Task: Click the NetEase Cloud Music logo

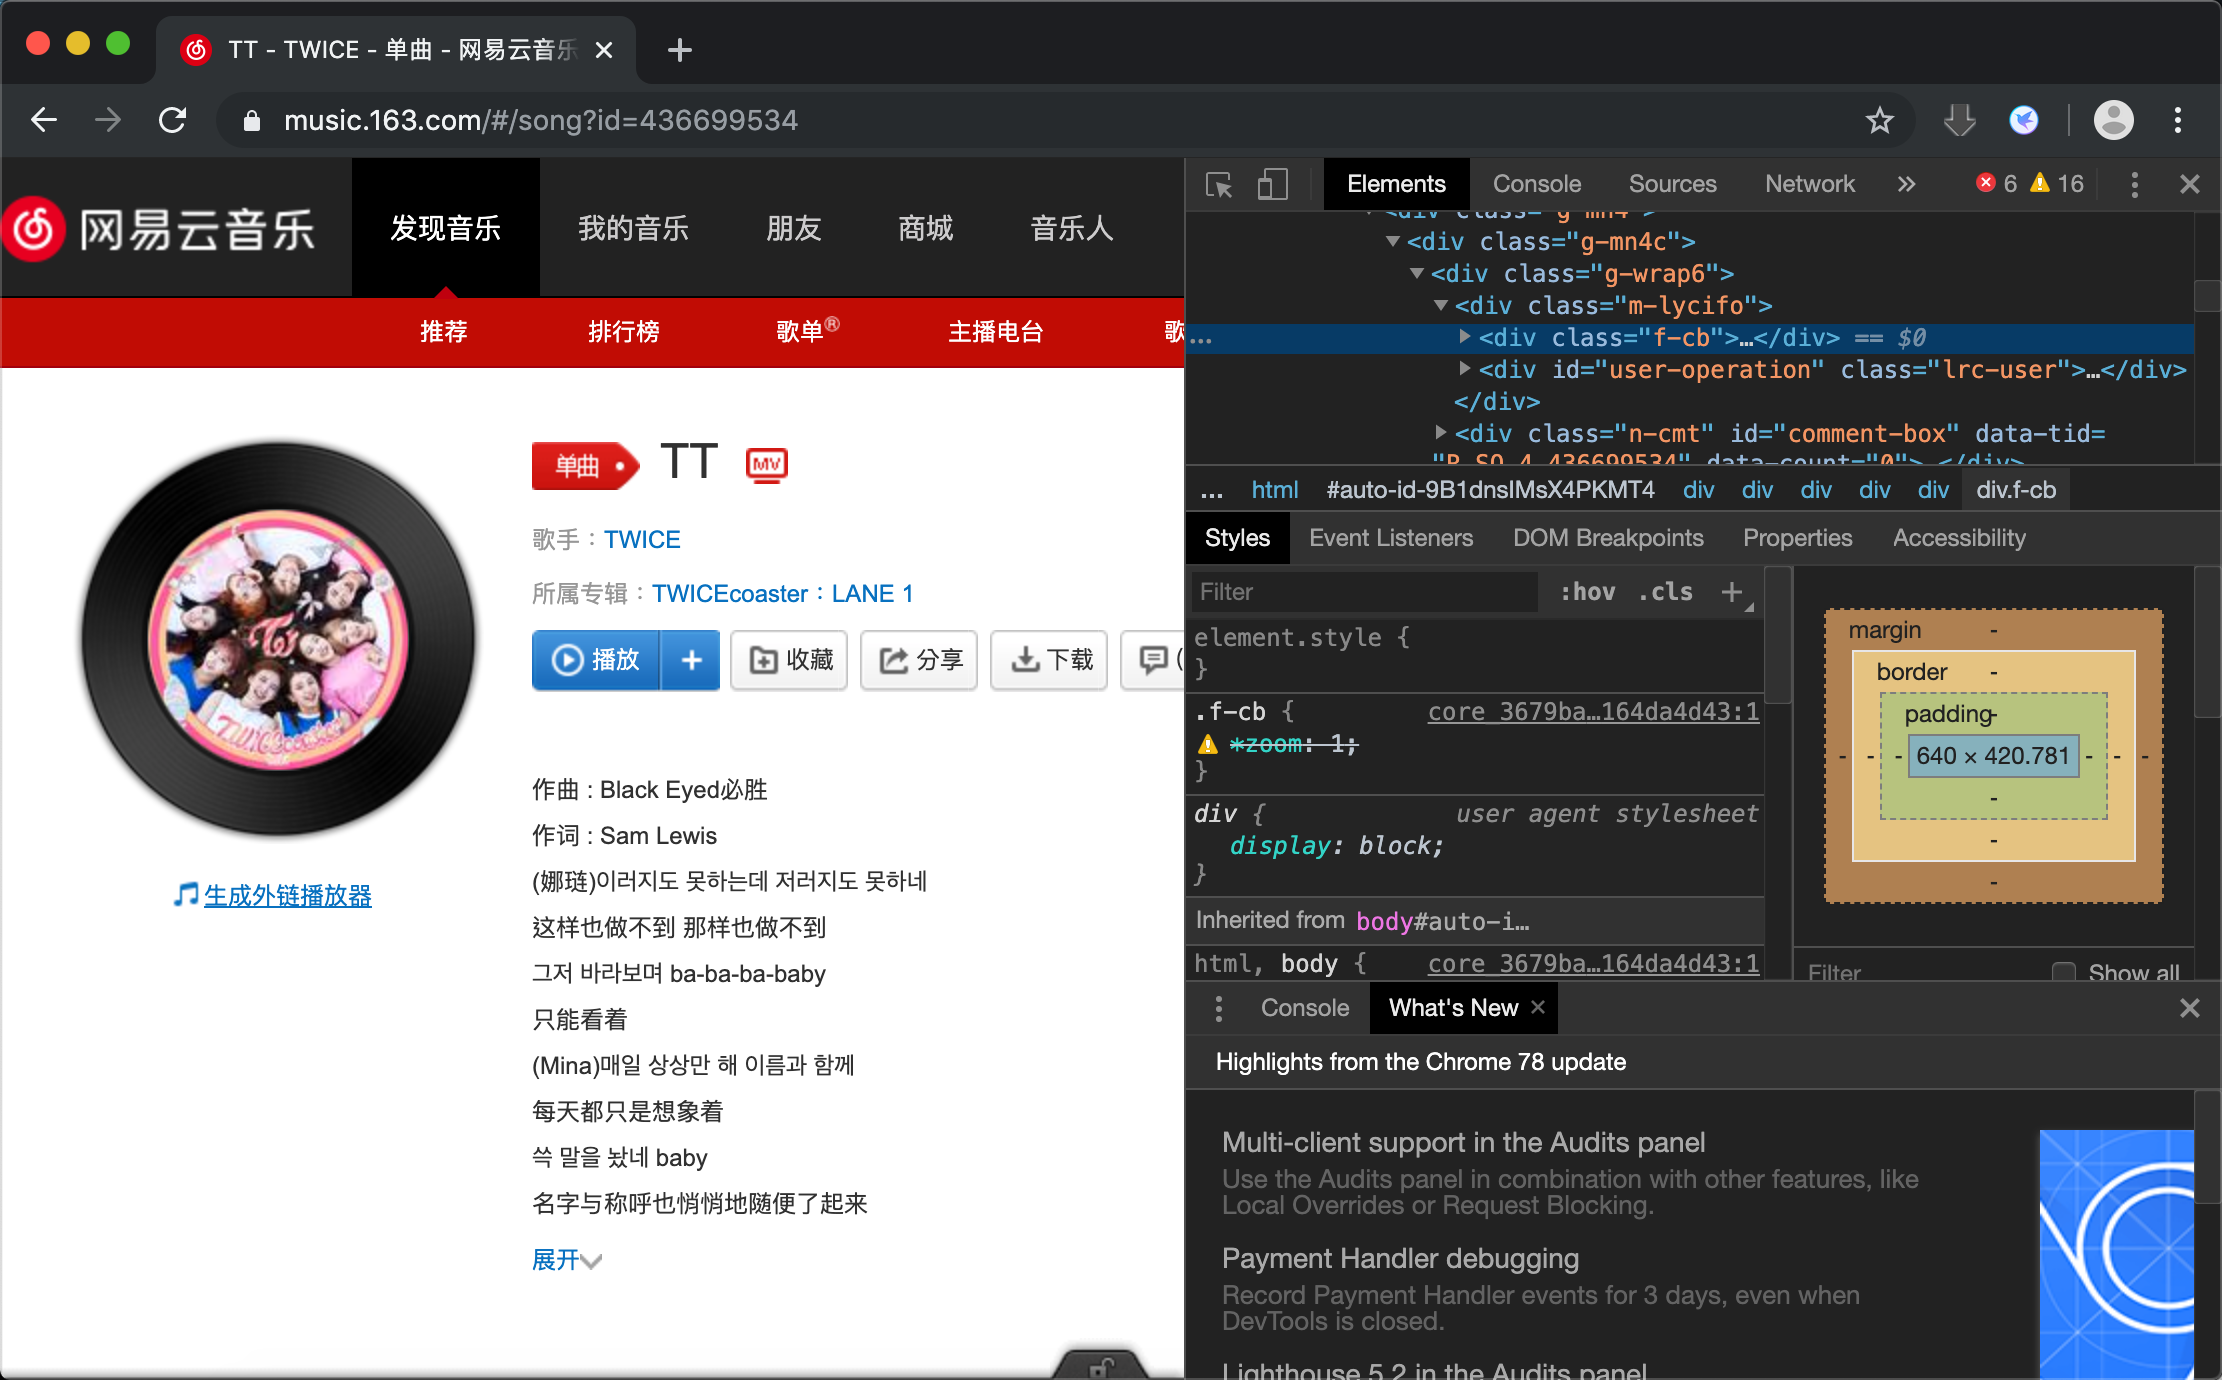Action: point(160,230)
